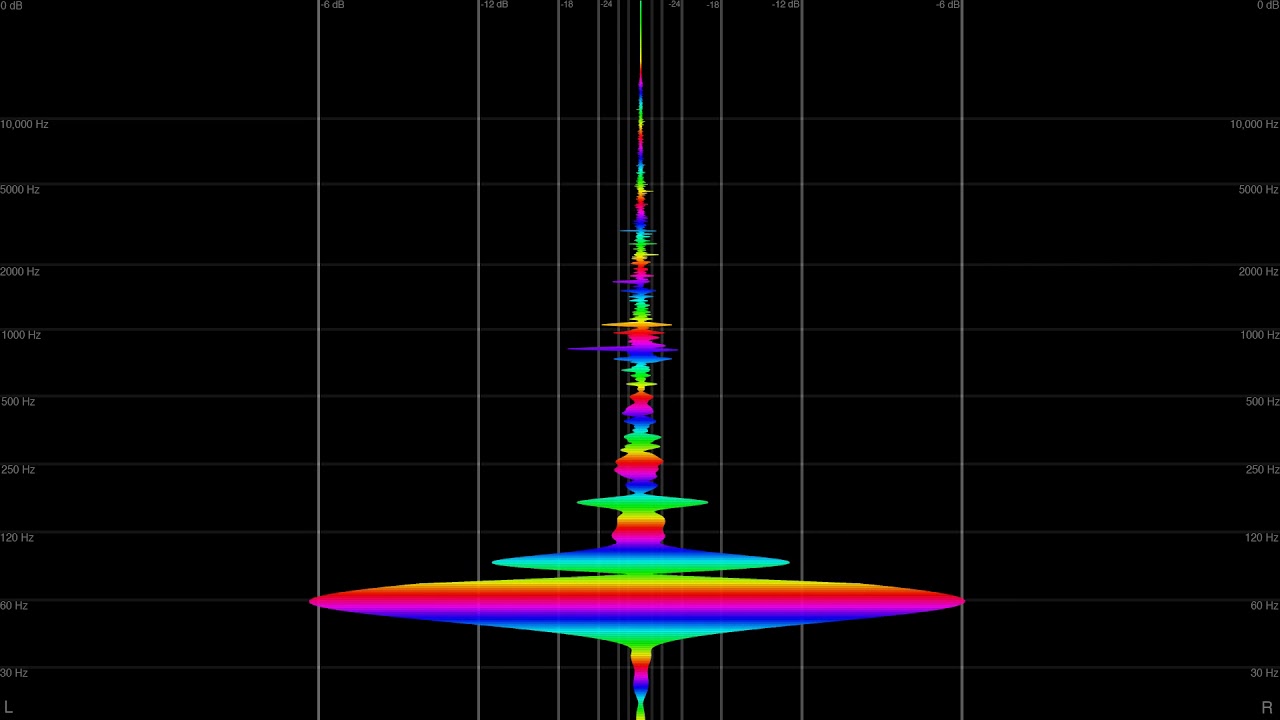Click the 0 dB label on R side
Image resolution: width=1280 pixels, height=720 pixels.
1267,5
